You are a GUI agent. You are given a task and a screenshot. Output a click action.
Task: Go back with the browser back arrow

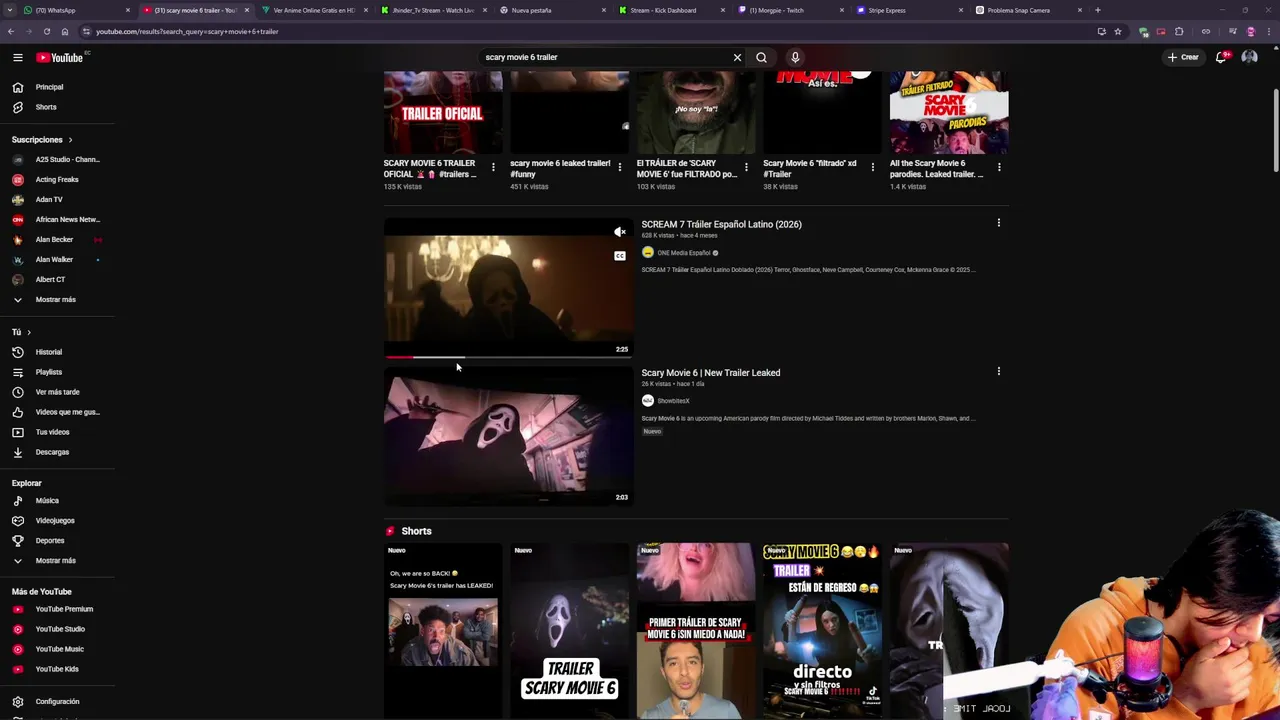point(10,31)
